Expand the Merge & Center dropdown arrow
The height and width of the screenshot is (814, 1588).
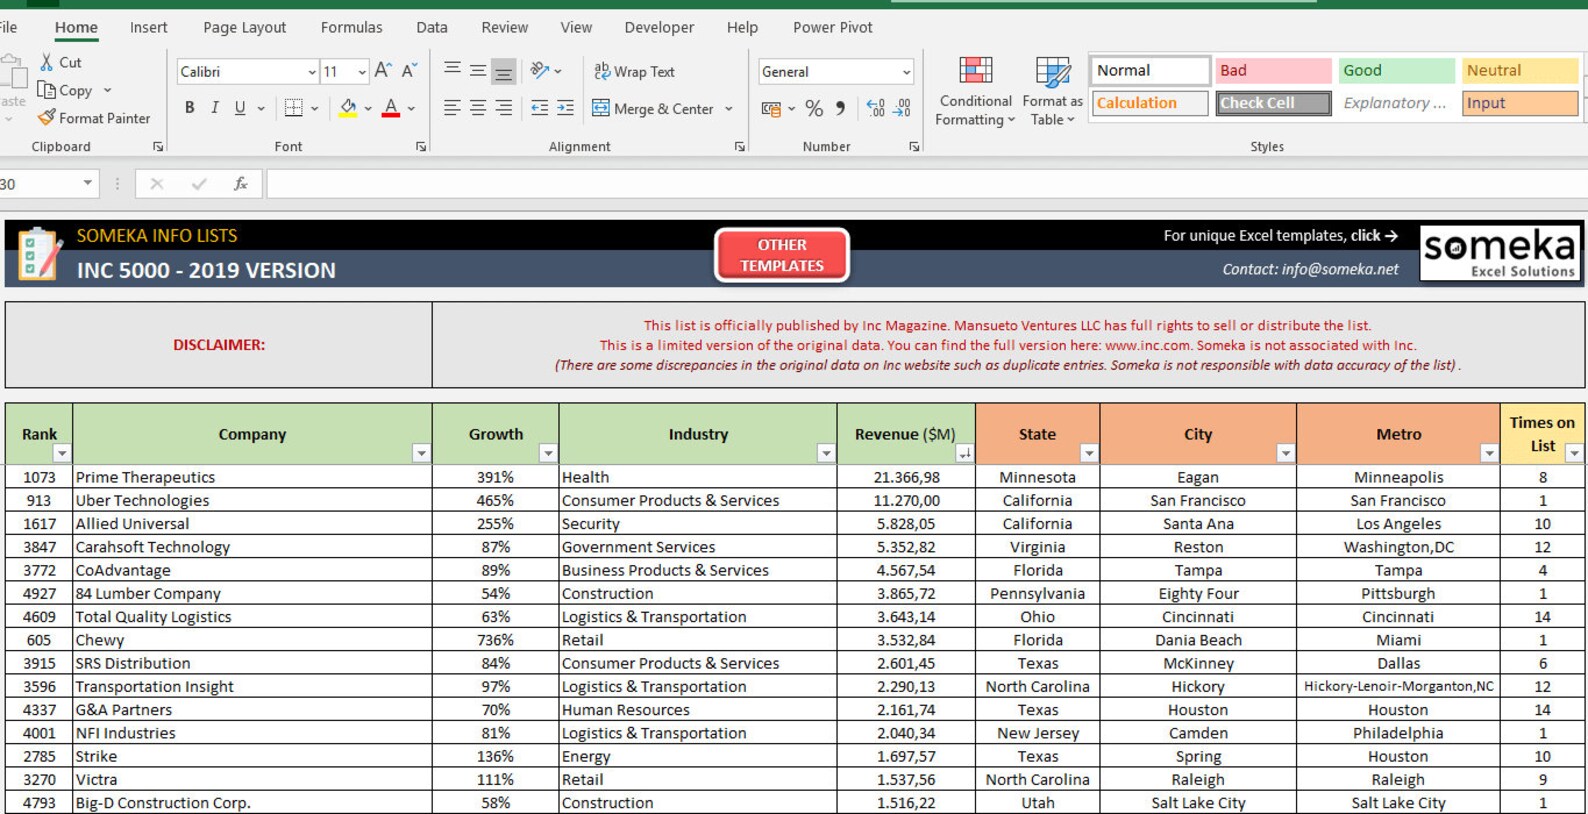click(729, 109)
